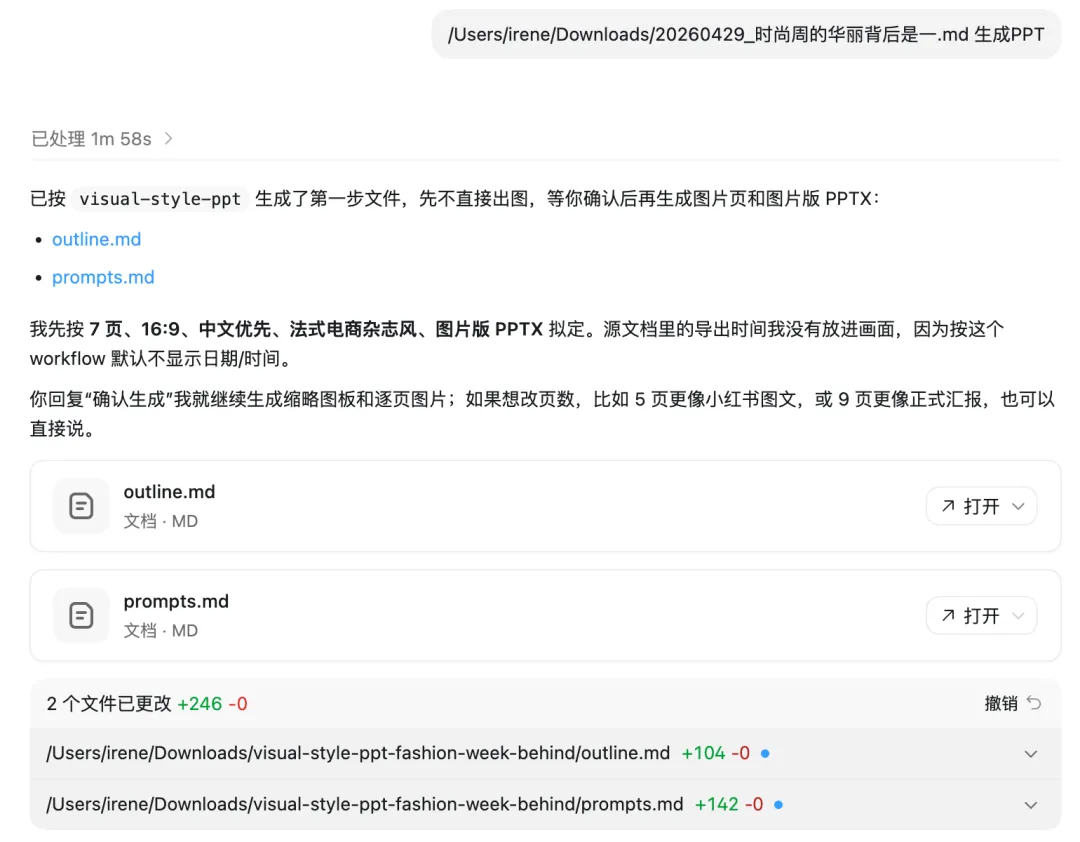Click the outline.md title in the file card

[x=169, y=492]
